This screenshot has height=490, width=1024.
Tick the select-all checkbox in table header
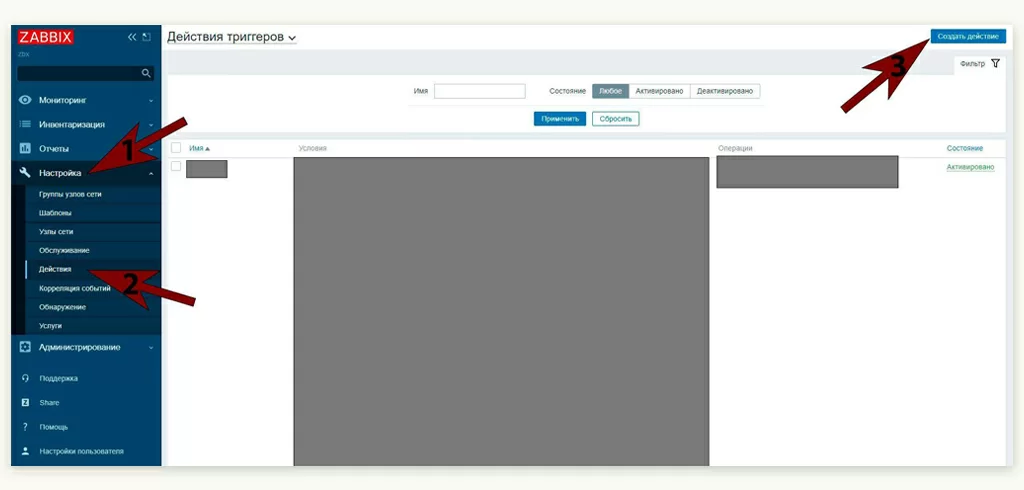(x=176, y=148)
